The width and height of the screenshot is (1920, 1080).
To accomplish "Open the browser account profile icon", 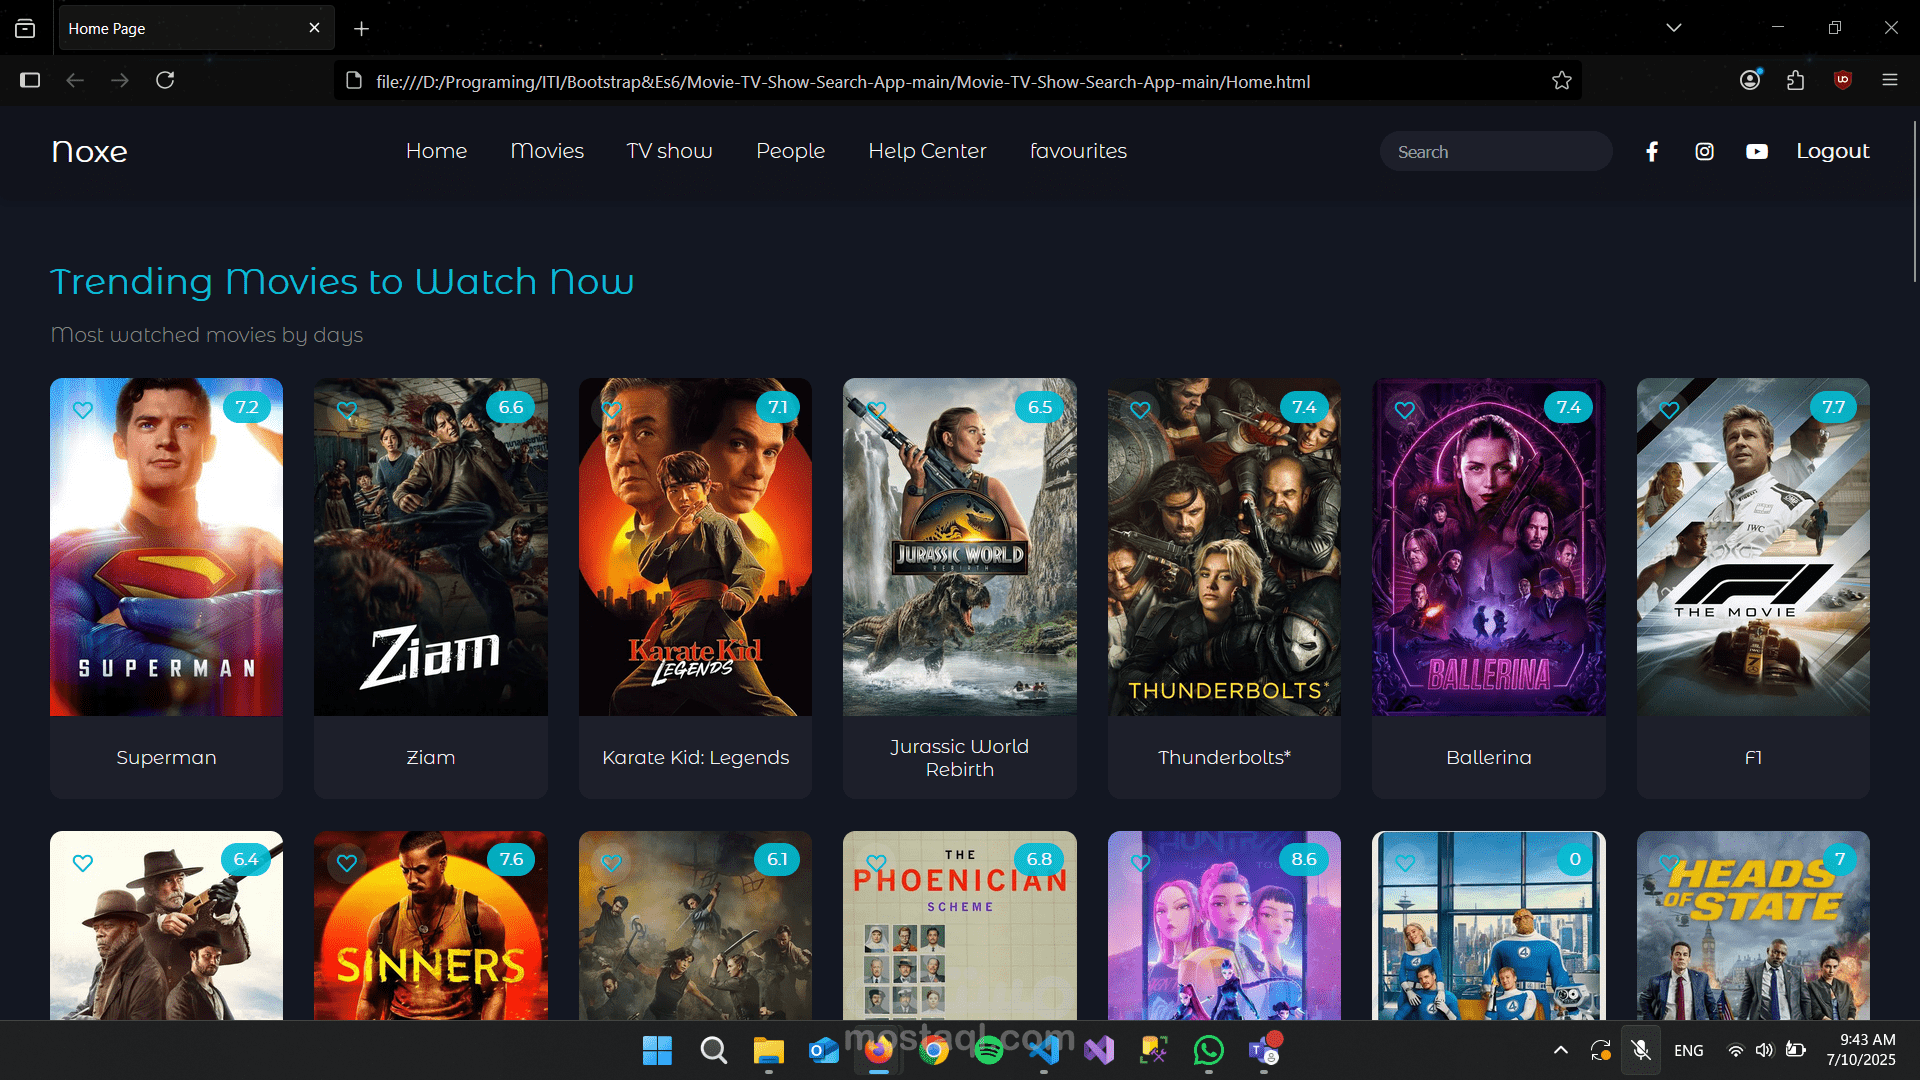I will tap(1750, 80).
